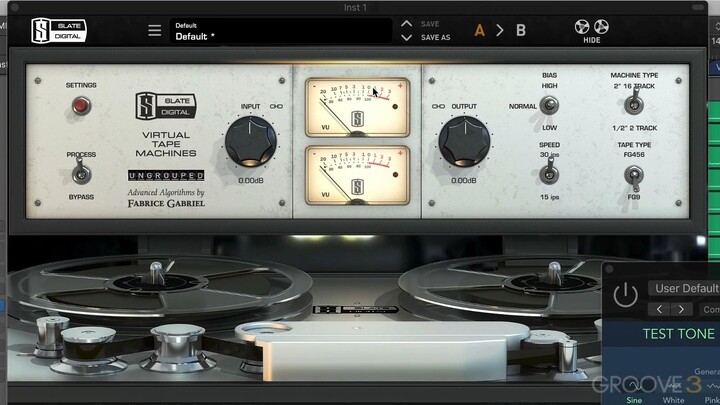Image resolution: width=720 pixels, height=405 pixels.
Task: Click the Slate Digital logo in header
Action: (59, 30)
